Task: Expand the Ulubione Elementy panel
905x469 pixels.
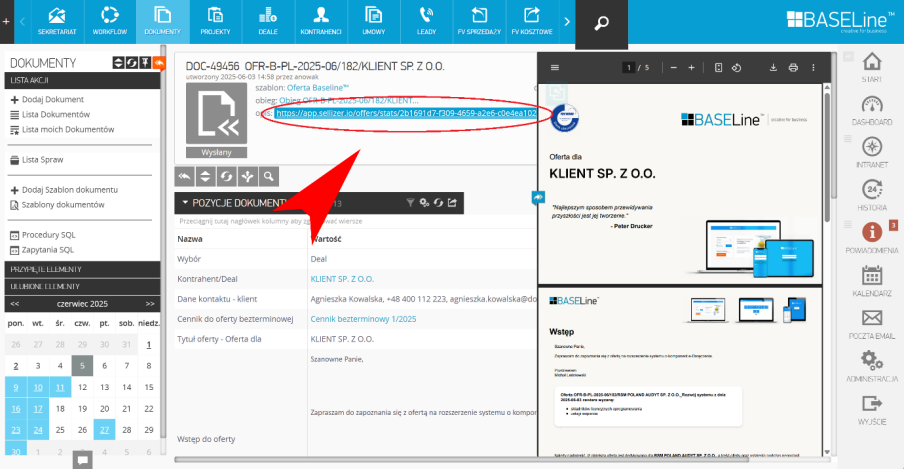Action: 80,285
